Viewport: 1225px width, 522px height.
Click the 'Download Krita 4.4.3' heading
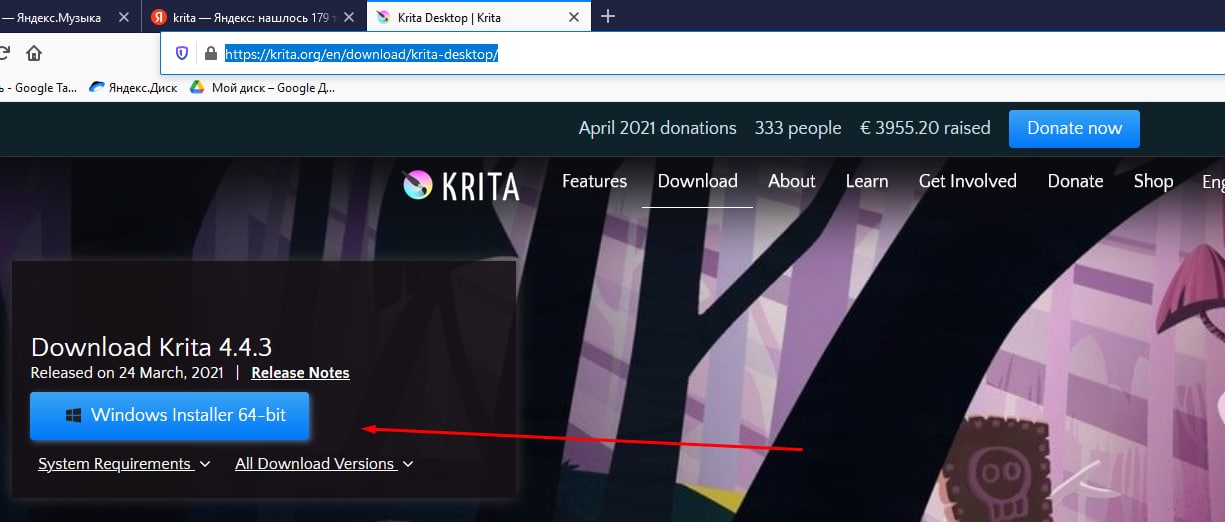pyautogui.click(x=152, y=347)
